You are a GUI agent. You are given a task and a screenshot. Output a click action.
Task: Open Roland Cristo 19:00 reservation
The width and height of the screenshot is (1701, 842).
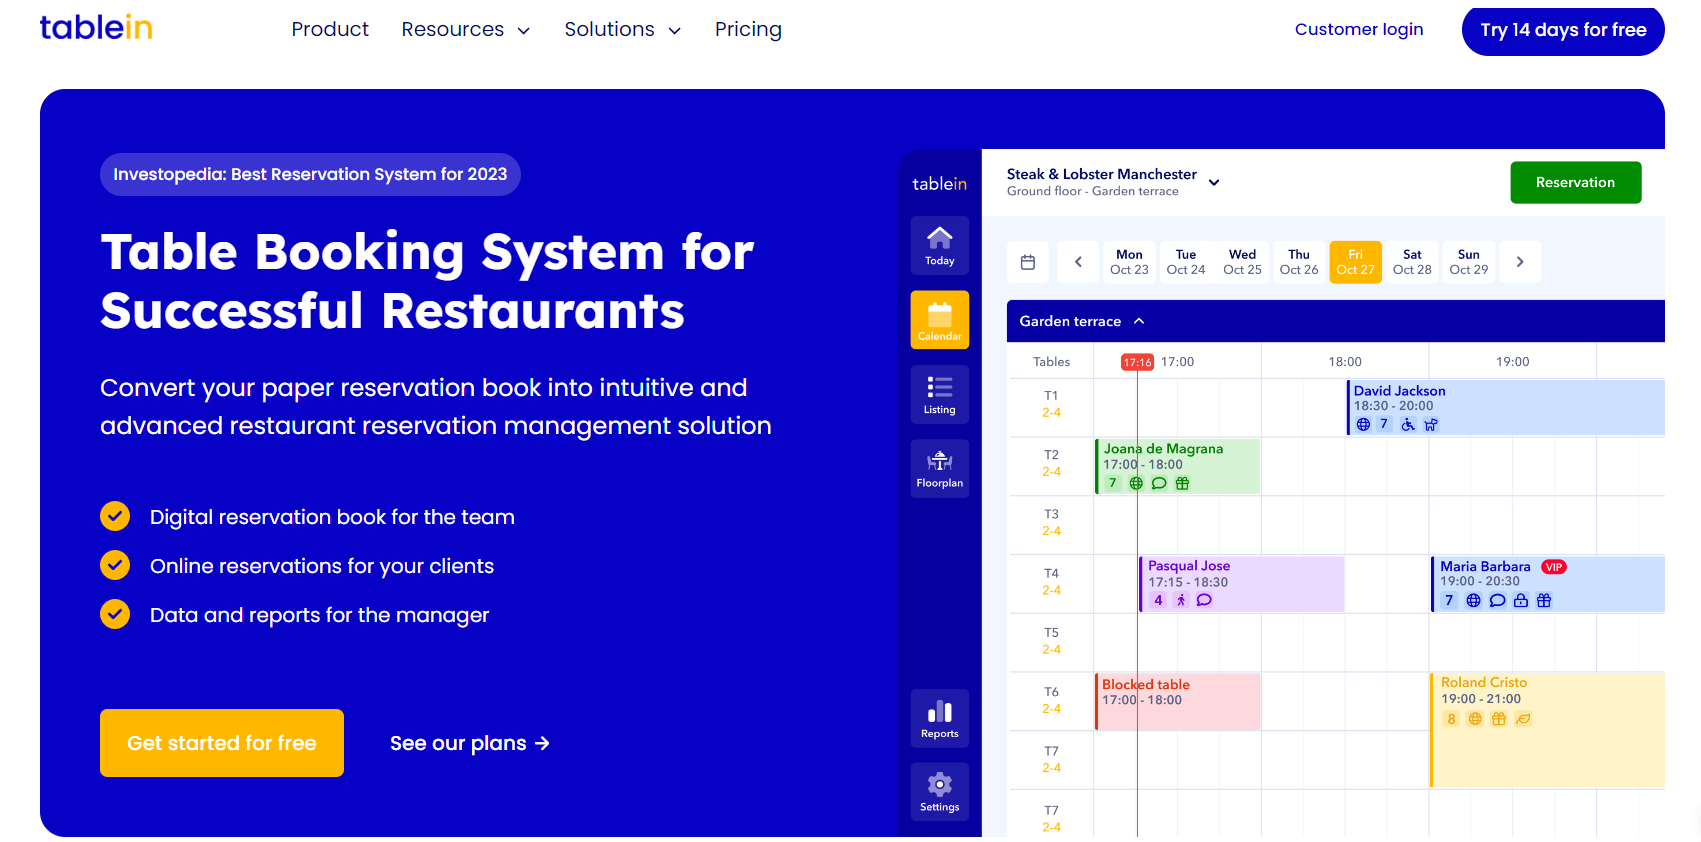coord(1548,730)
